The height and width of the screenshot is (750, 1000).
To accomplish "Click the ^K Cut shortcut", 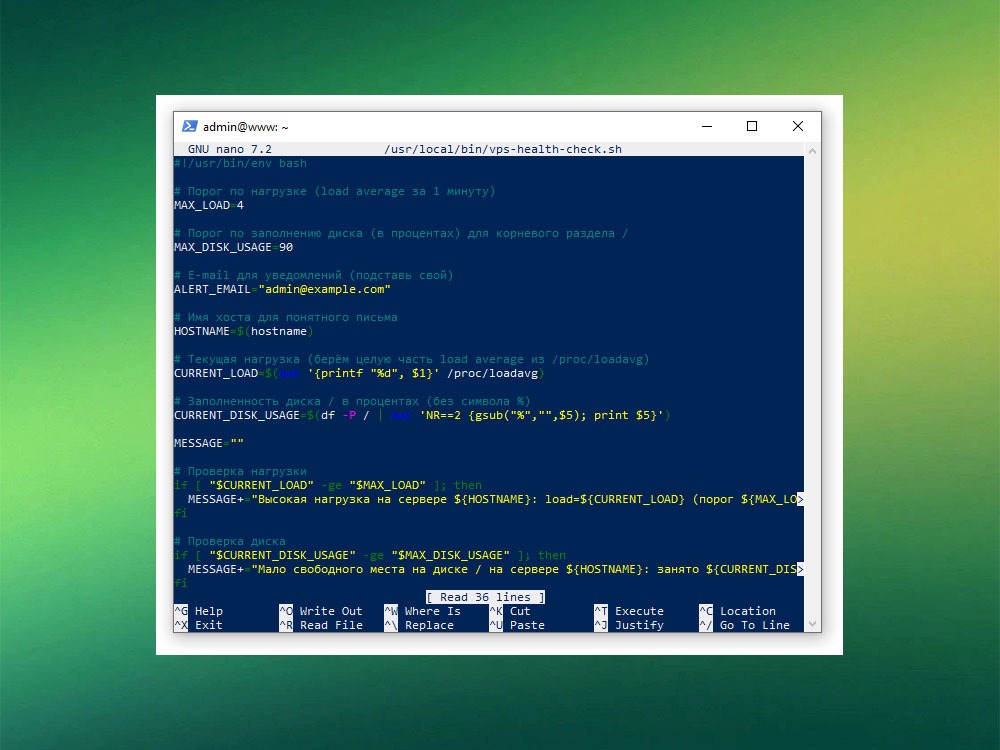I will click(x=510, y=611).
